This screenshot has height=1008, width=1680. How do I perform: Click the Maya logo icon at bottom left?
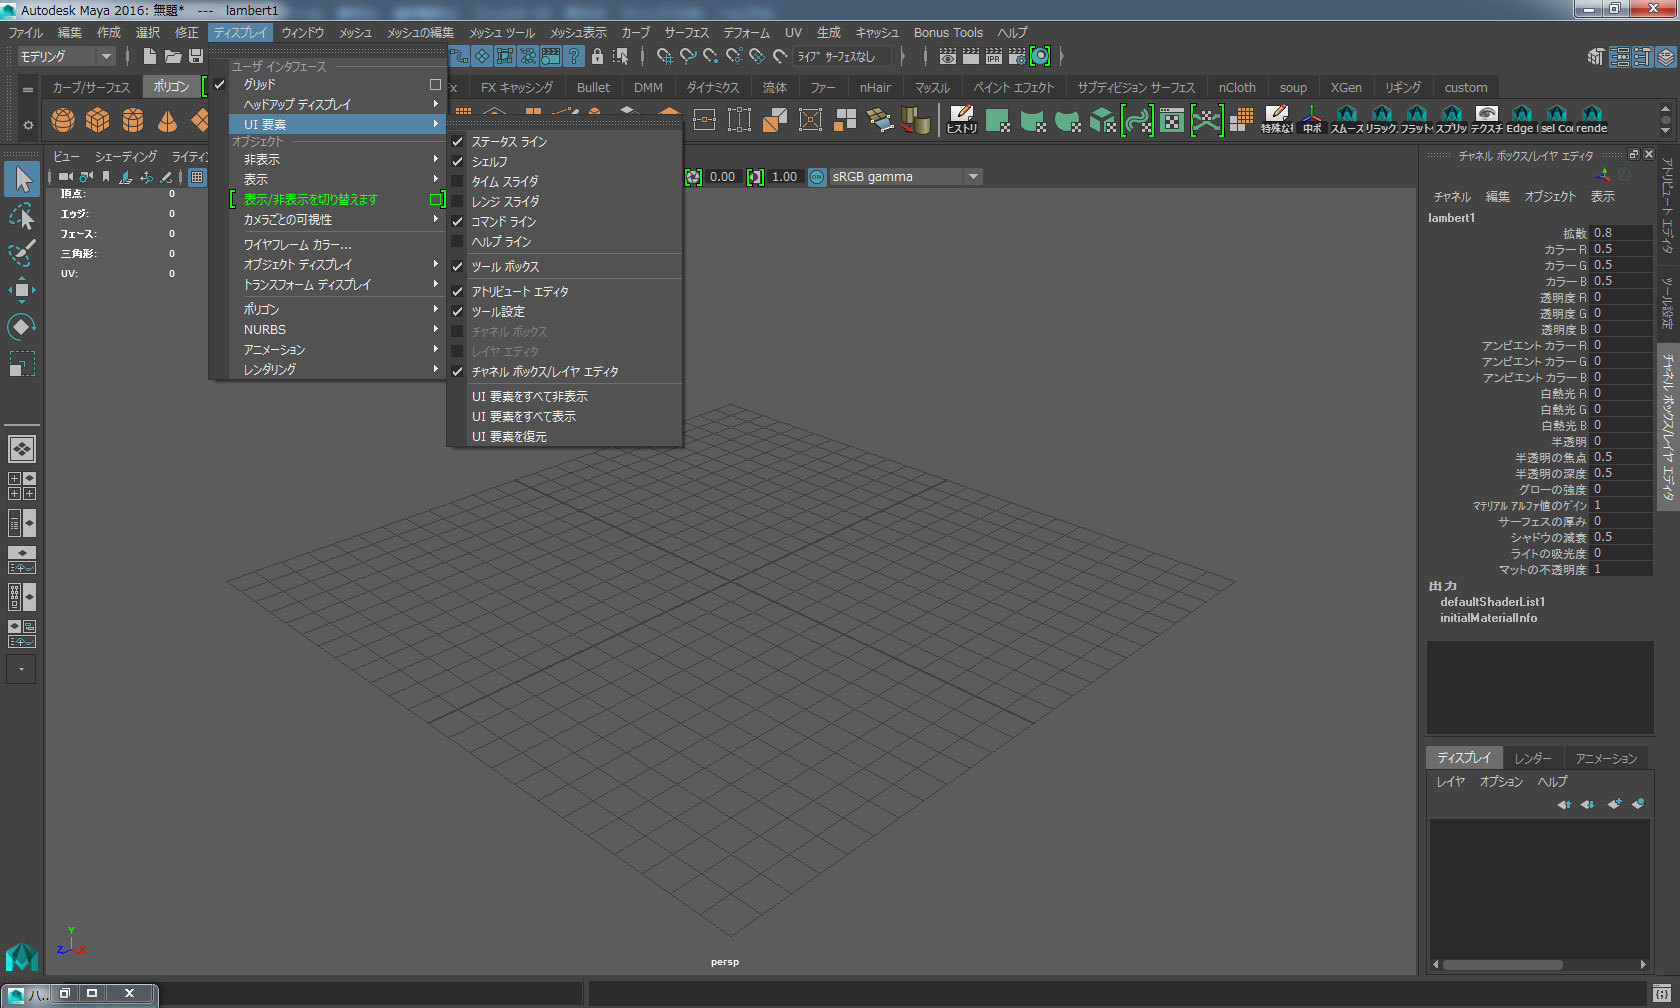pyautogui.click(x=22, y=957)
